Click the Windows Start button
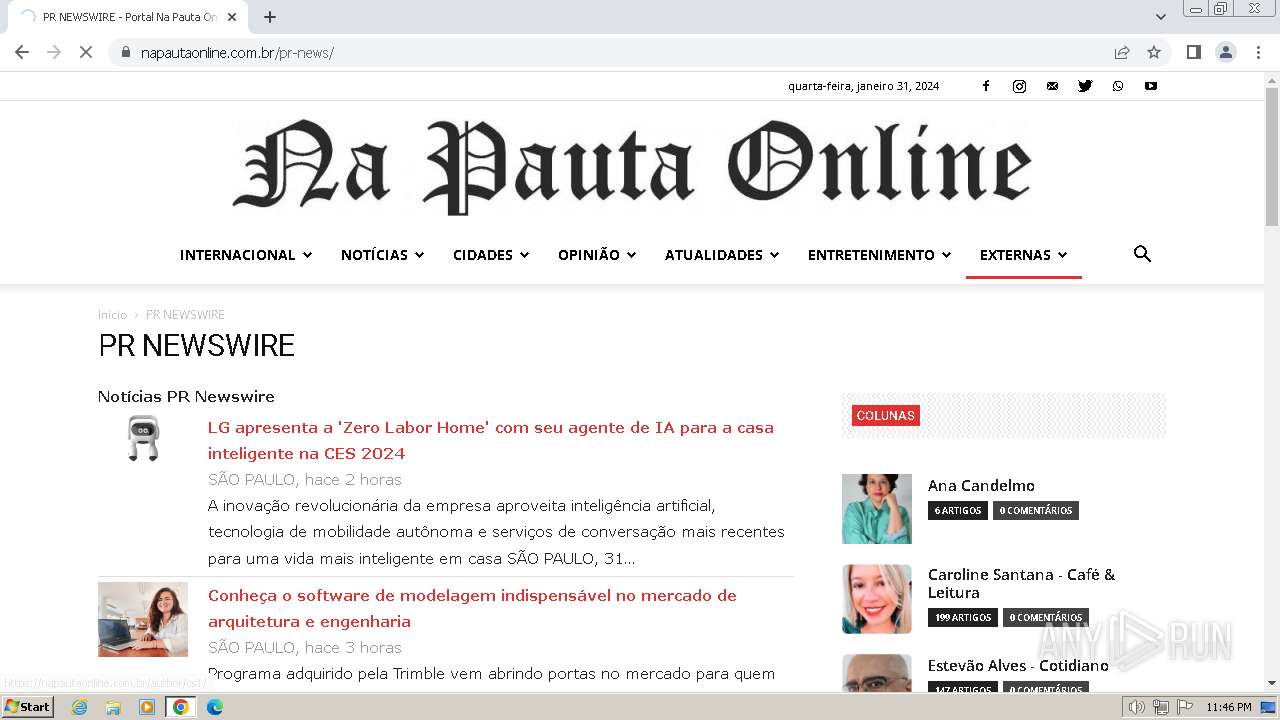 coord(28,707)
